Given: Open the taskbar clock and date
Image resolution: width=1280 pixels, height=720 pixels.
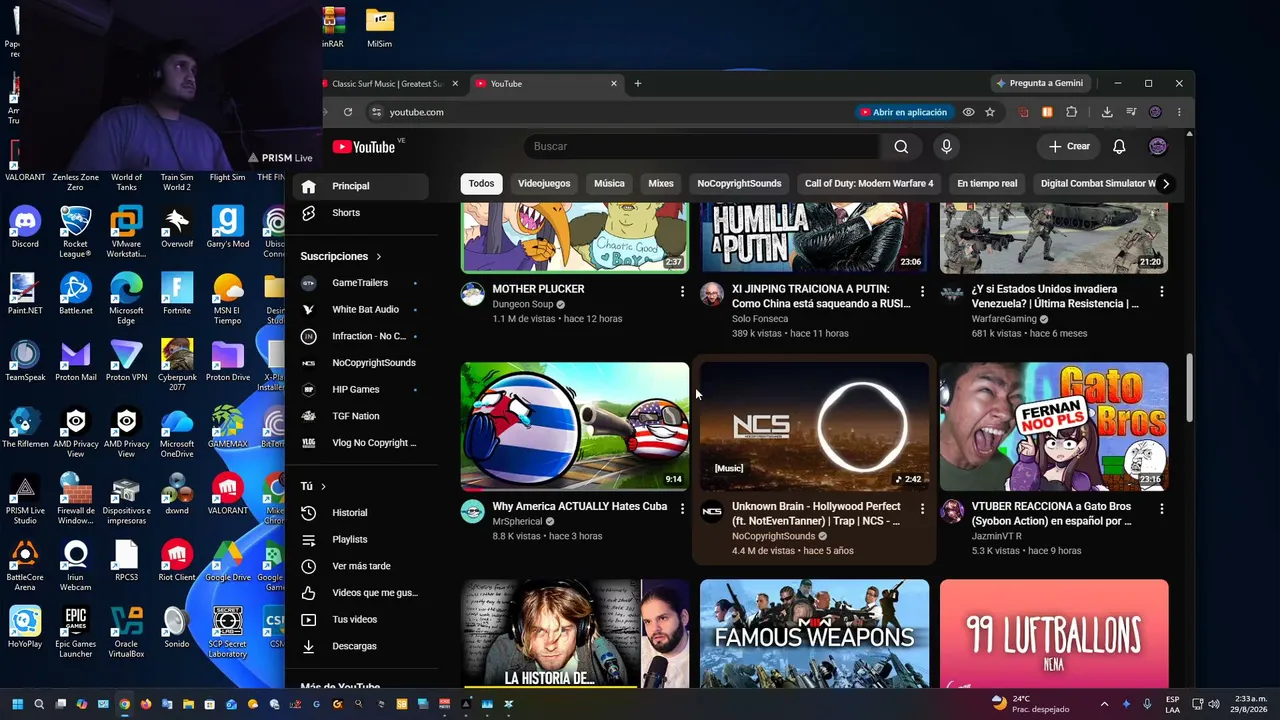Looking at the screenshot, I should [1250, 704].
